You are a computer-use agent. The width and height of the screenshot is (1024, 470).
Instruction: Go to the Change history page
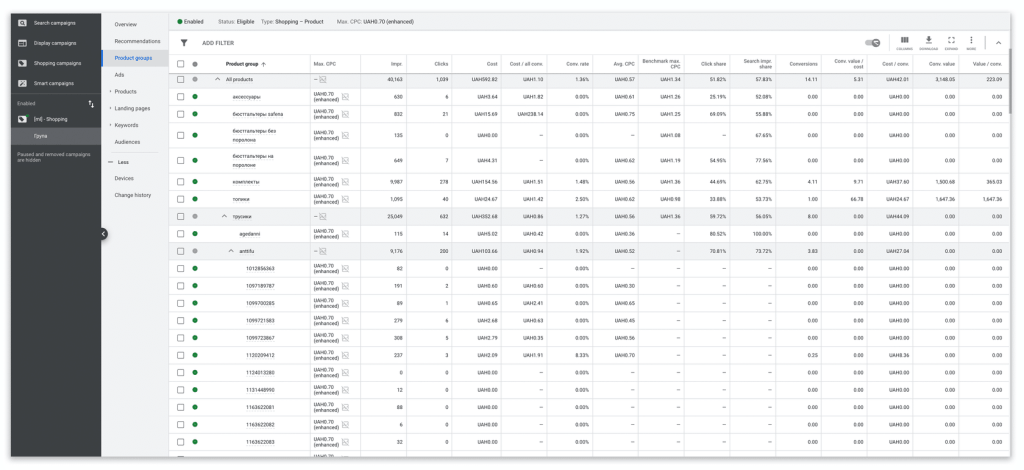coord(133,195)
